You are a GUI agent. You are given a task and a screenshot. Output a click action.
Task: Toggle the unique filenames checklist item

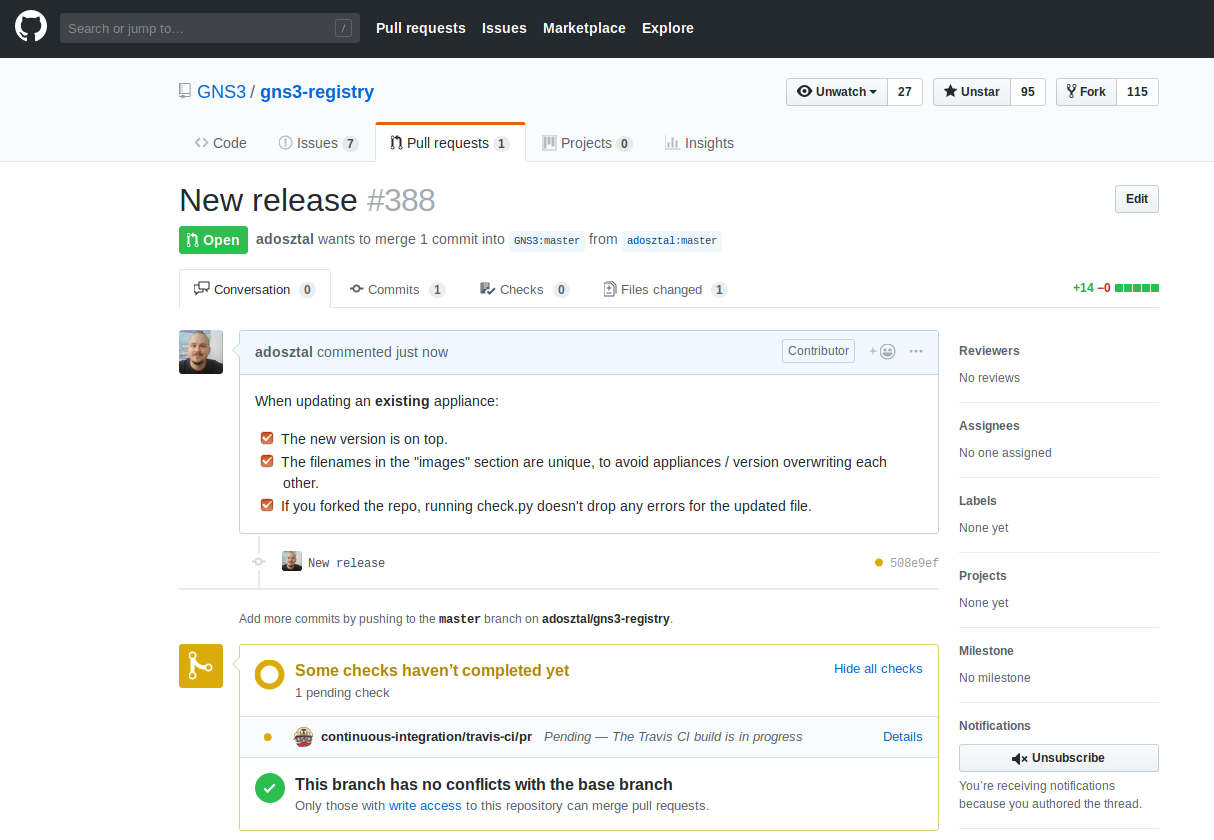267,461
